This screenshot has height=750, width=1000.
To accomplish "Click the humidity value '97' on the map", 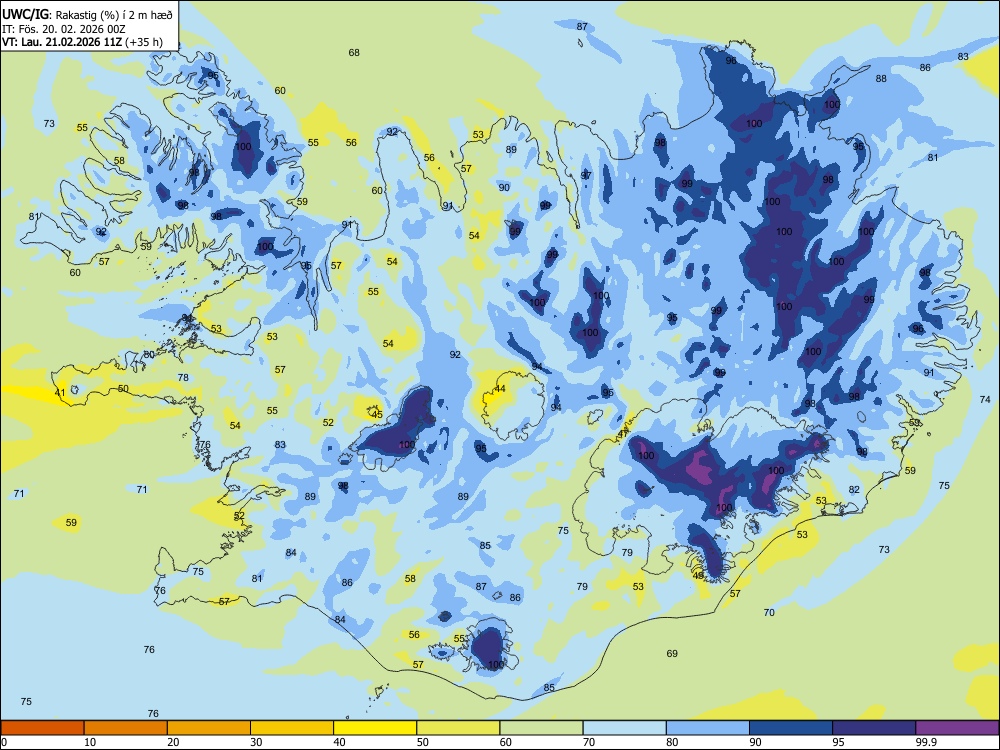I will tap(585, 175).
